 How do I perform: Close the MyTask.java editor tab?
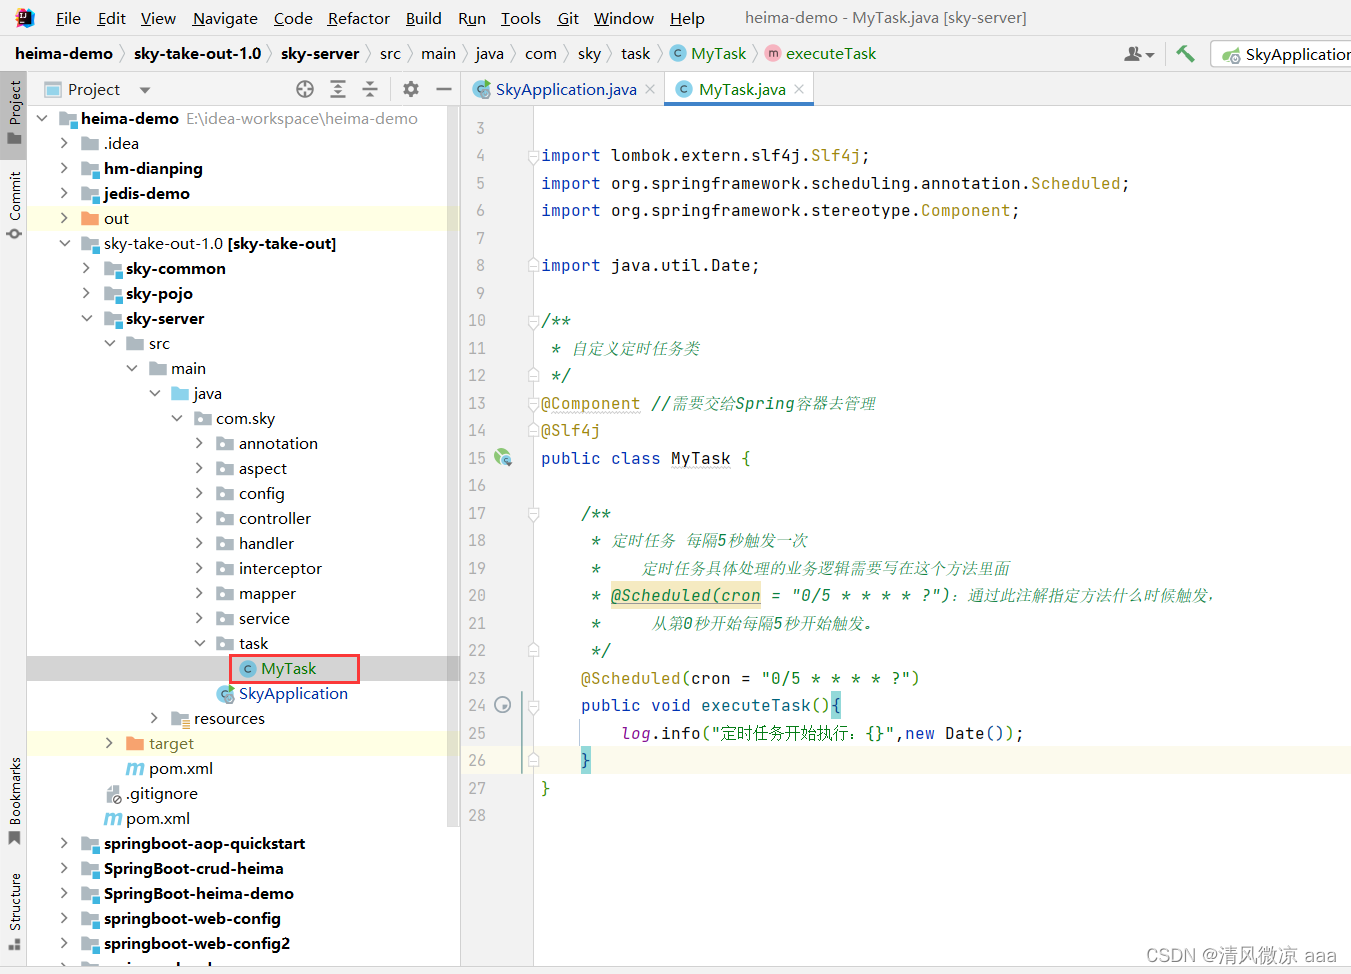click(799, 89)
